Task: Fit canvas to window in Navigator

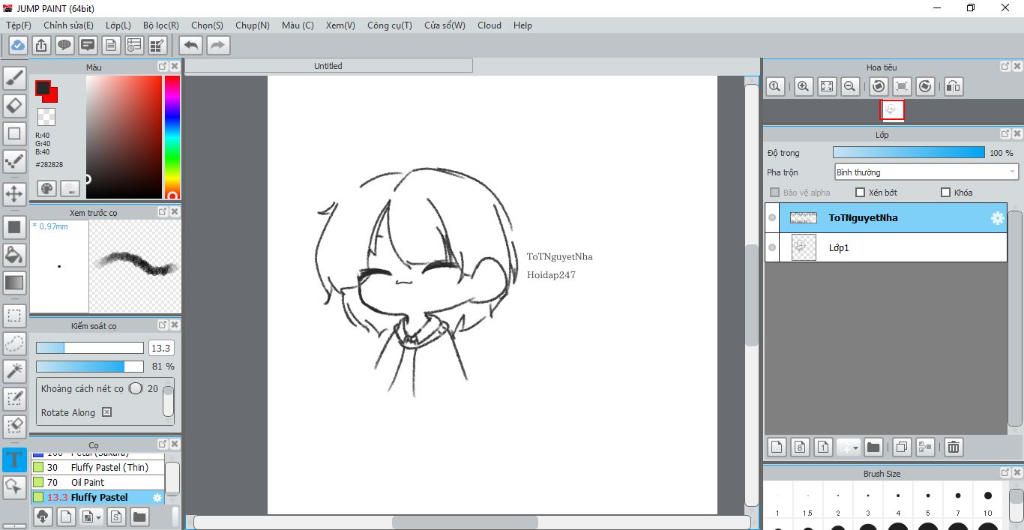Action: pos(826,86)
